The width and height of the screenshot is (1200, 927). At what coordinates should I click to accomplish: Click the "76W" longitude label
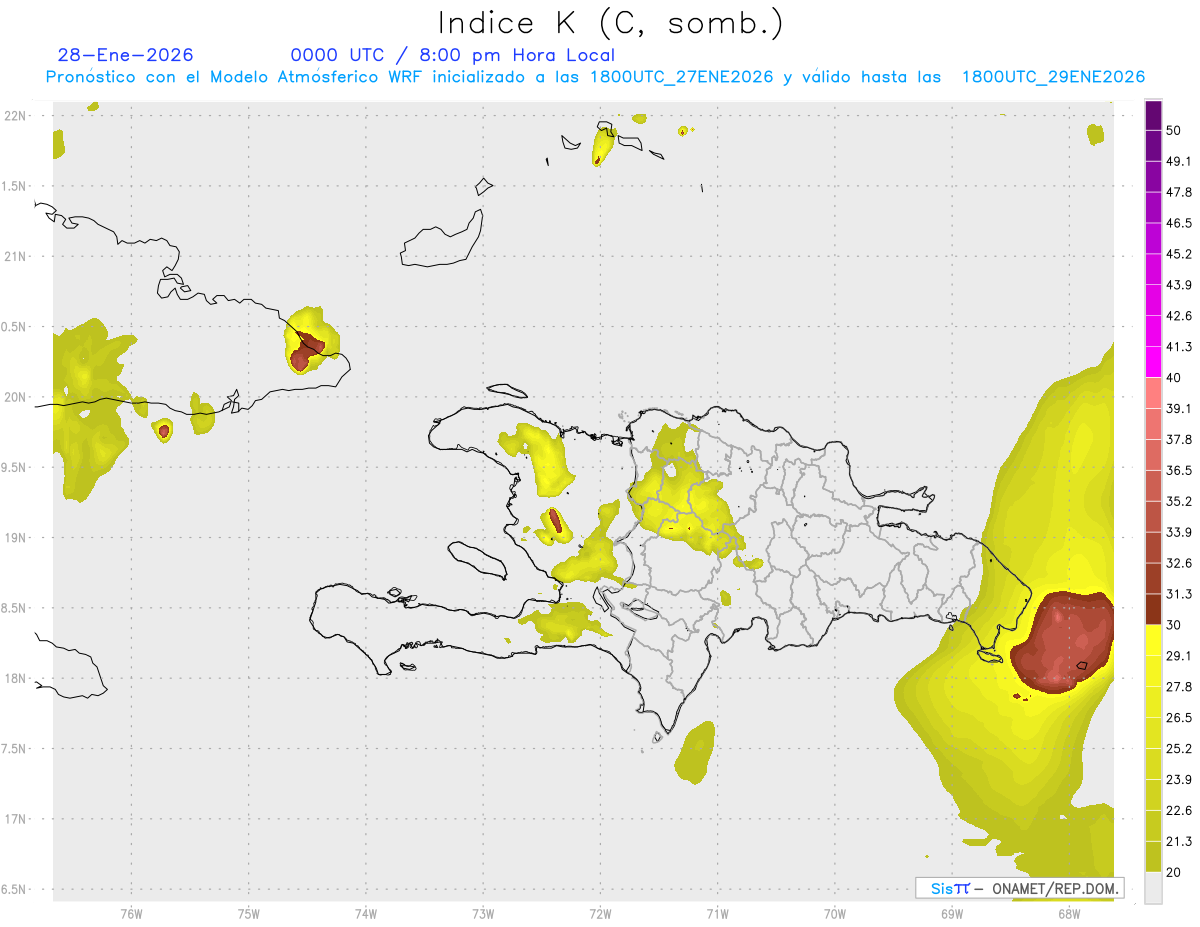tap(131, 914)
